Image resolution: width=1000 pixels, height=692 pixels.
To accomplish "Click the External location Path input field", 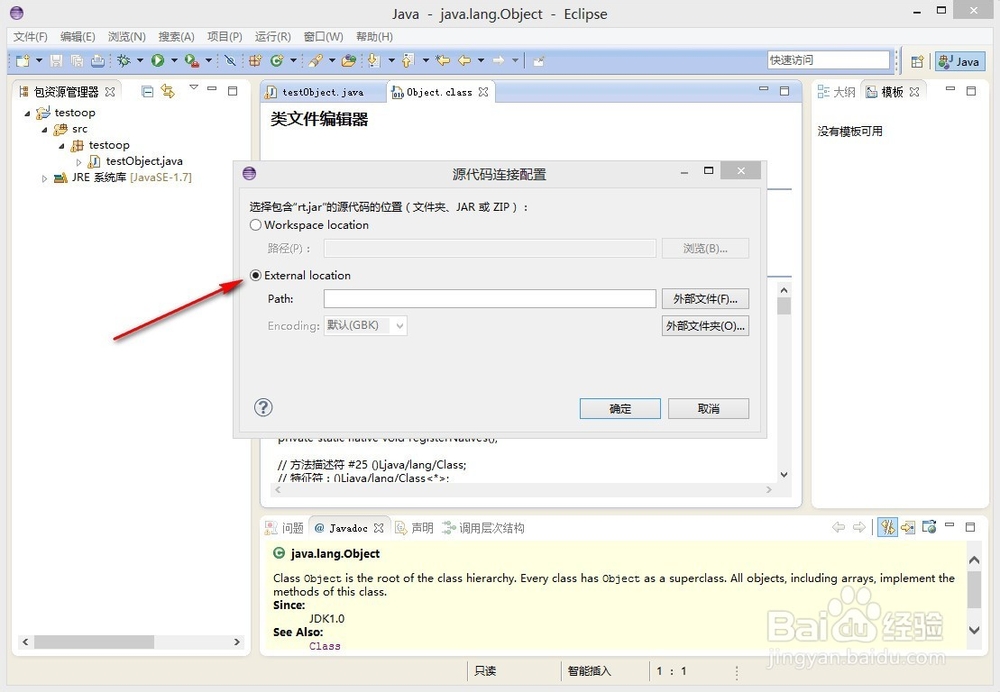I will (x=489, y=298).
